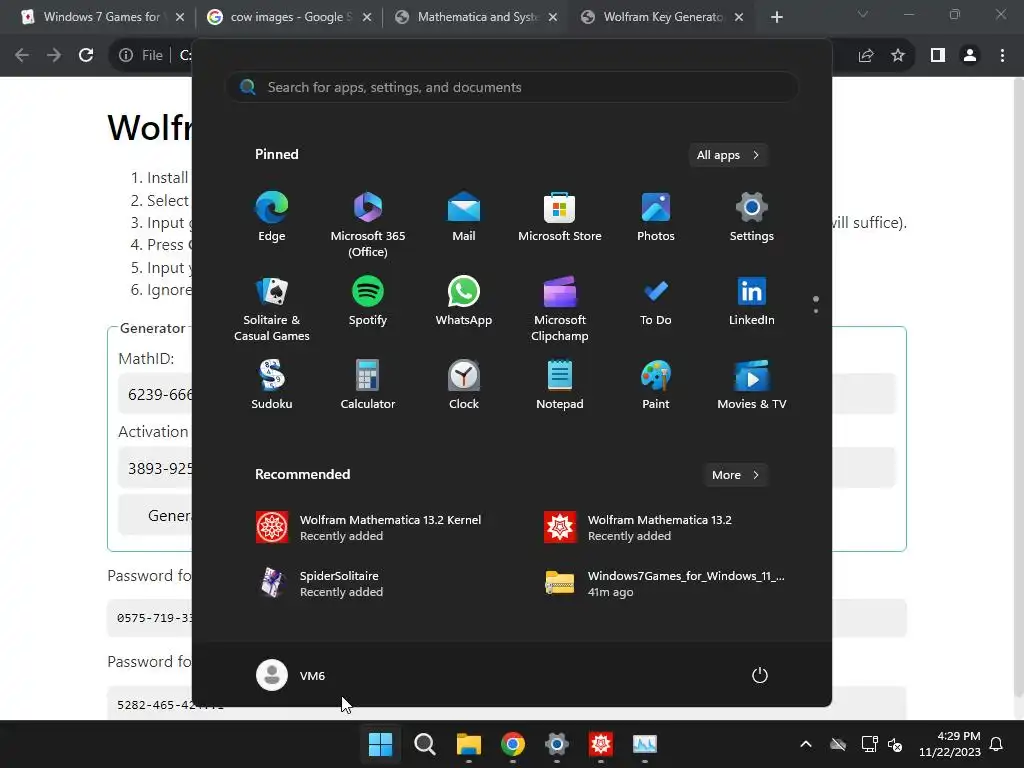Screen dimensions: 1024x768
Task: Open Chrome three-dot menu
Action: (x=1002, y=56)
